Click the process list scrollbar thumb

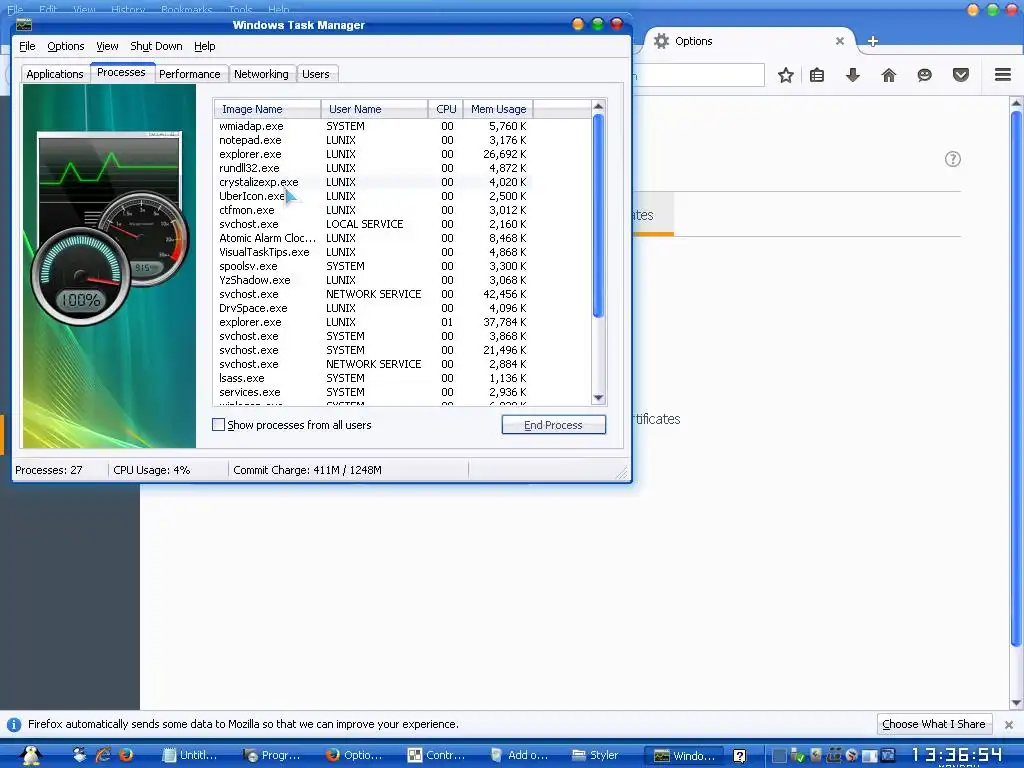[598, 216]
